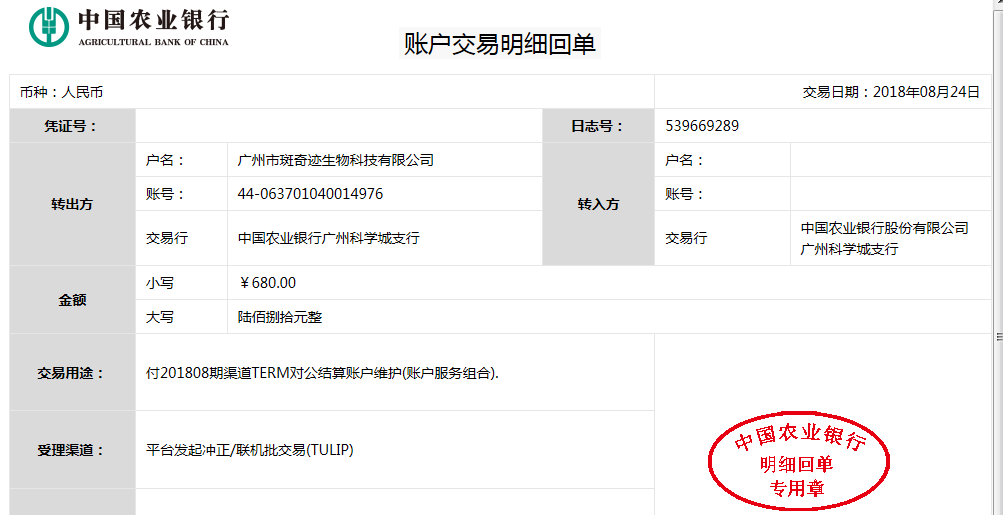This screenshot has width=1003, height=515.
Task: Select the transaction date 2018年08月24日
Action: [x=926, y=92]
